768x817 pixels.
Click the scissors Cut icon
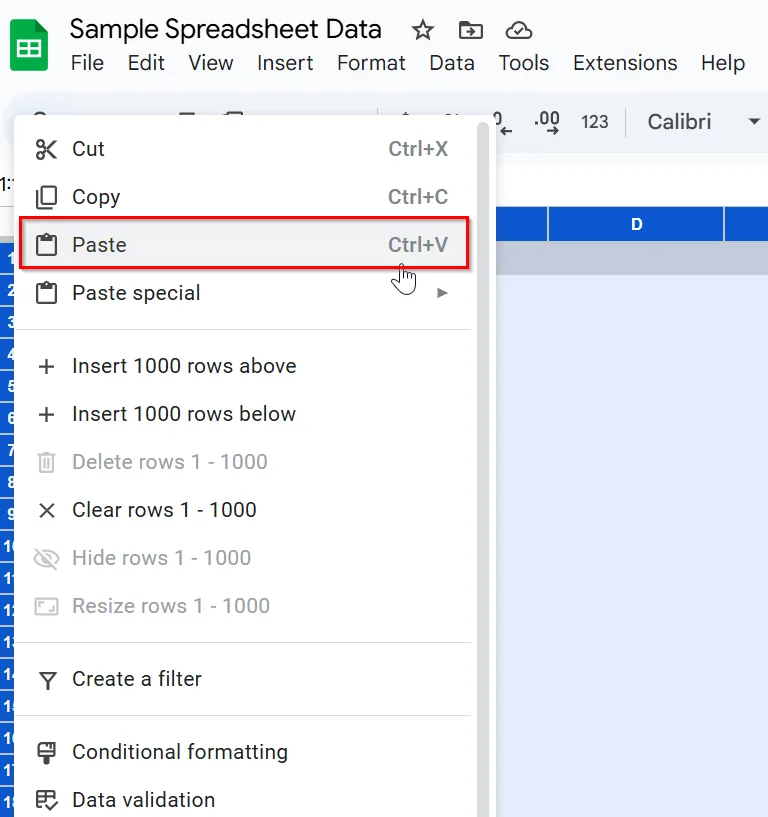46,150
